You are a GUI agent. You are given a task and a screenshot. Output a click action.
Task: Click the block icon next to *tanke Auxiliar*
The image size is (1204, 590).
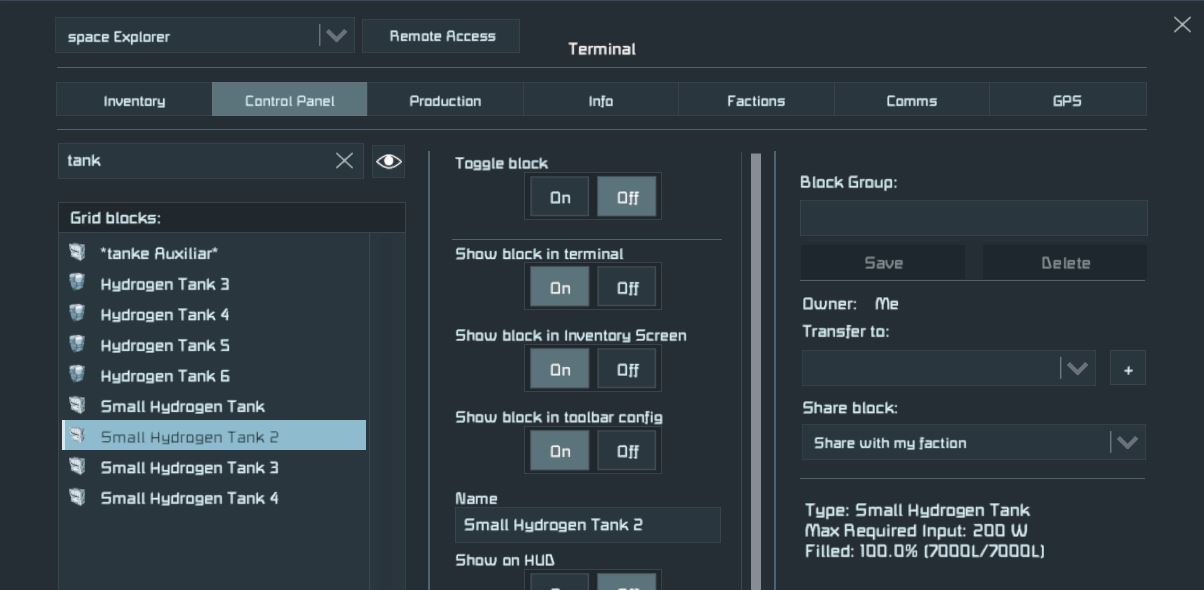click(x=77, y=253)
